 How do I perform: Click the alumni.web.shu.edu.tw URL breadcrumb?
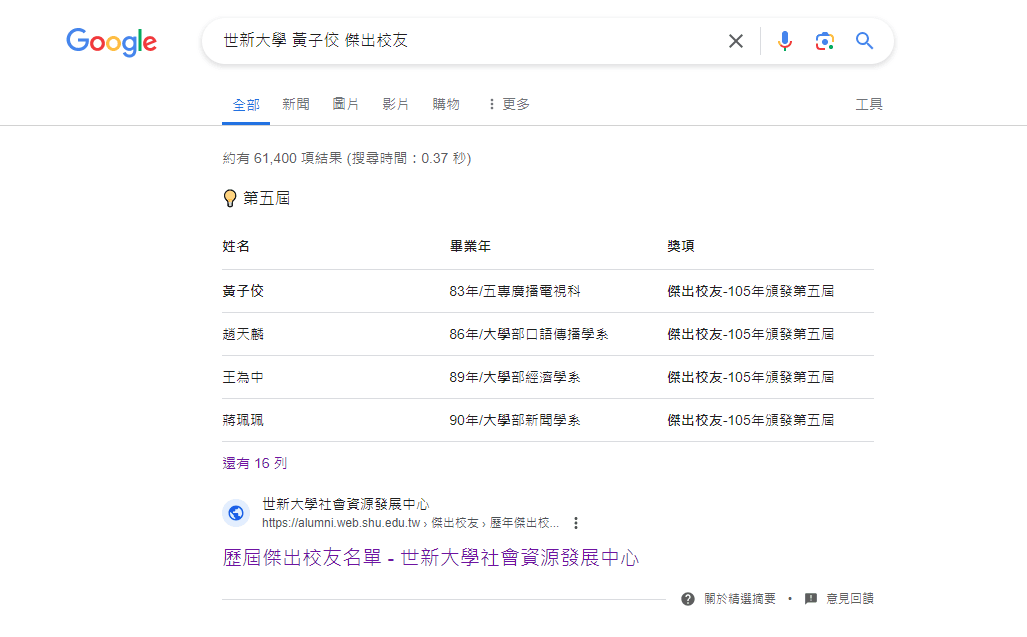click(410, 523)
